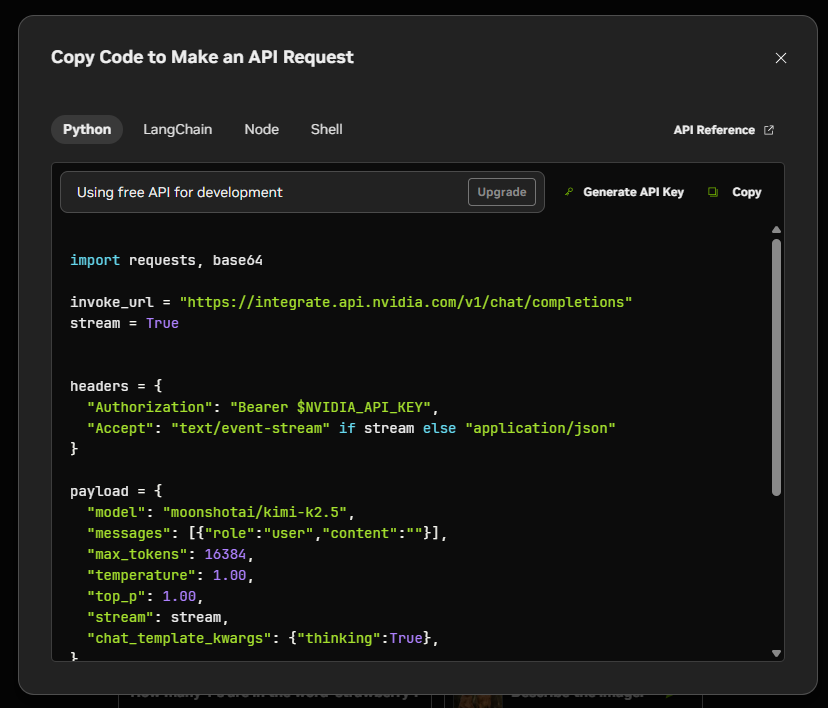
Task: Switch to the LangChain tab
Action: click(177, 129)
